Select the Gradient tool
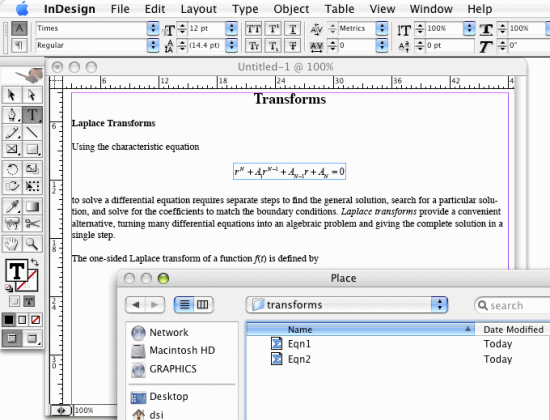550x420 pixels. pyautogui.click(x=32, y=207)
